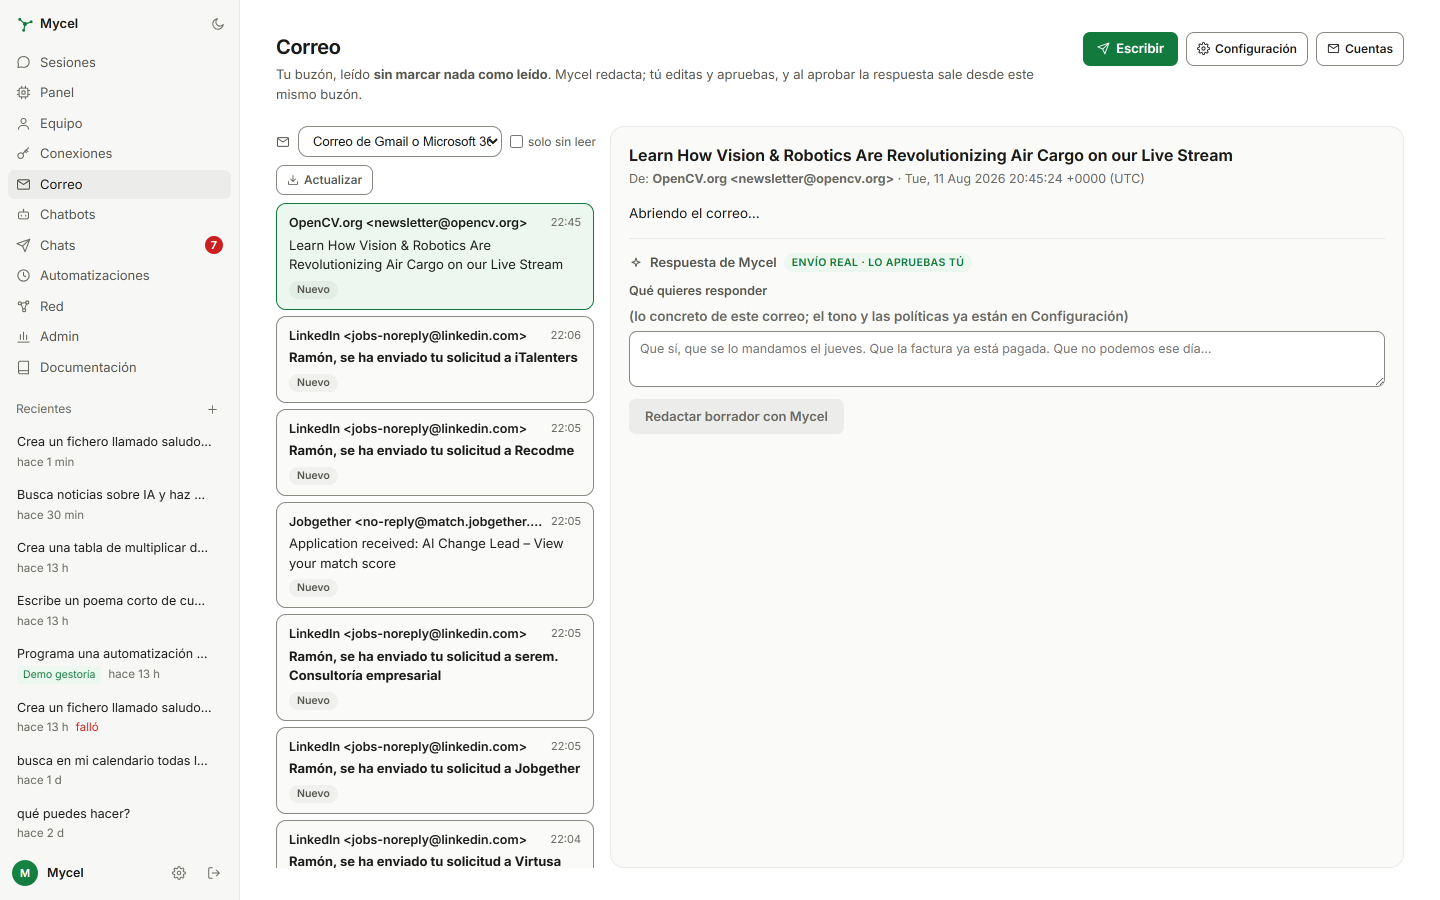This screenshot has width=1440, height=900.
Task: Open Documentación in the sidebar
Action: click(120, 367)
